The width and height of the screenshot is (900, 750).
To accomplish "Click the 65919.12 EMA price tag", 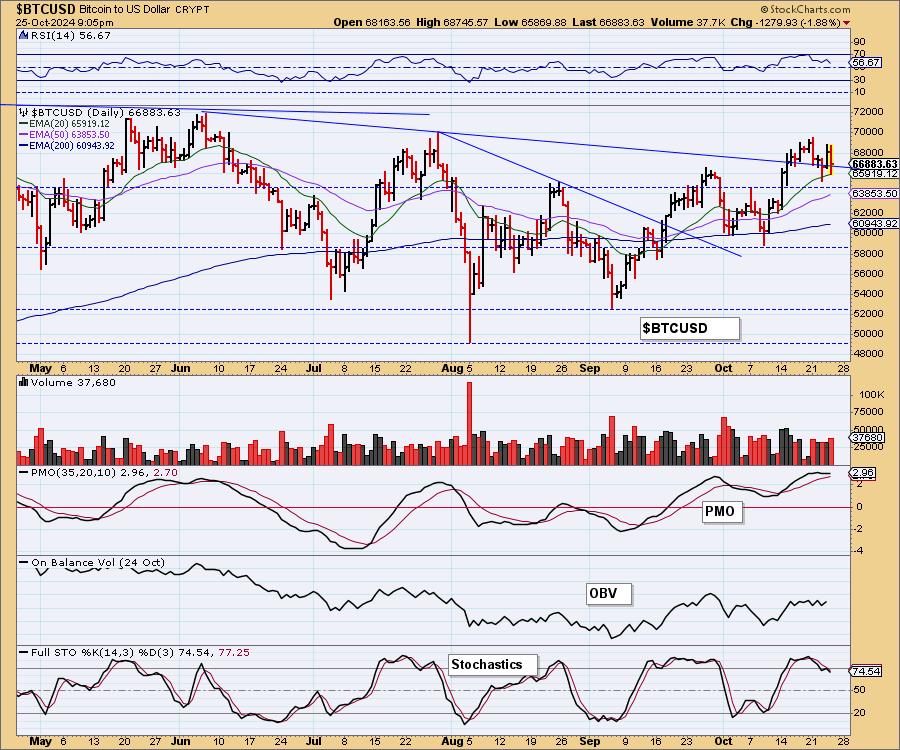I will pos(874,173).
